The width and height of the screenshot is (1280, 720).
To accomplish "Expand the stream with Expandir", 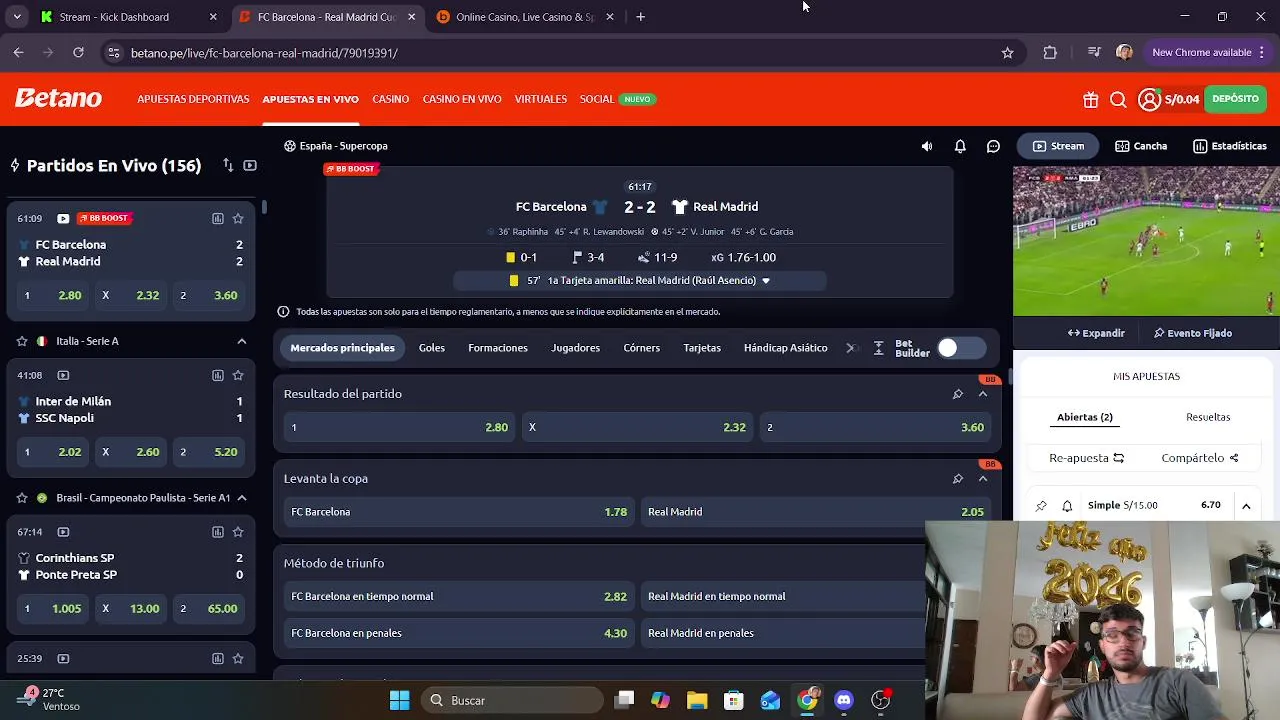I will [1096, 333].
